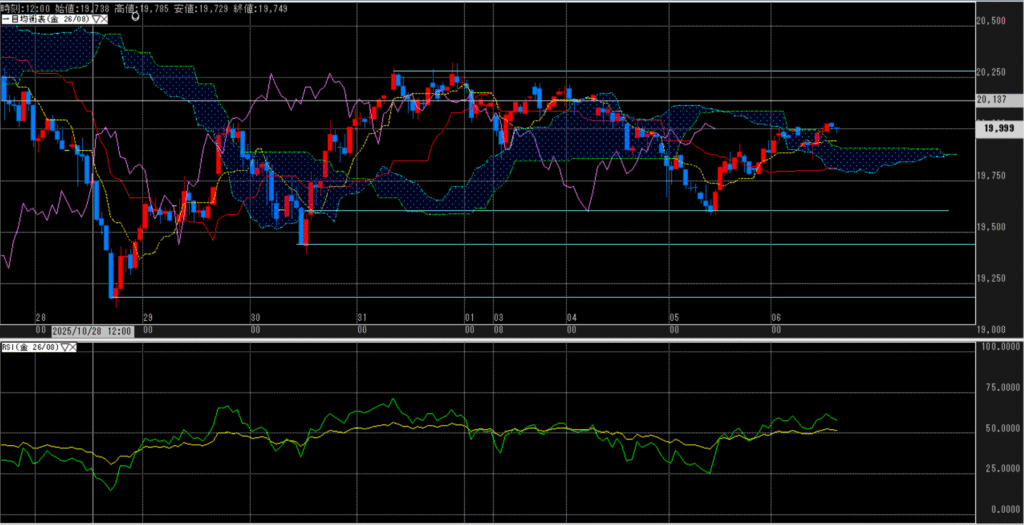The height and width of the screenshot is (525, 1024).
Task: Remove the RSI panel using its X icon
Action: click(75, 348)
